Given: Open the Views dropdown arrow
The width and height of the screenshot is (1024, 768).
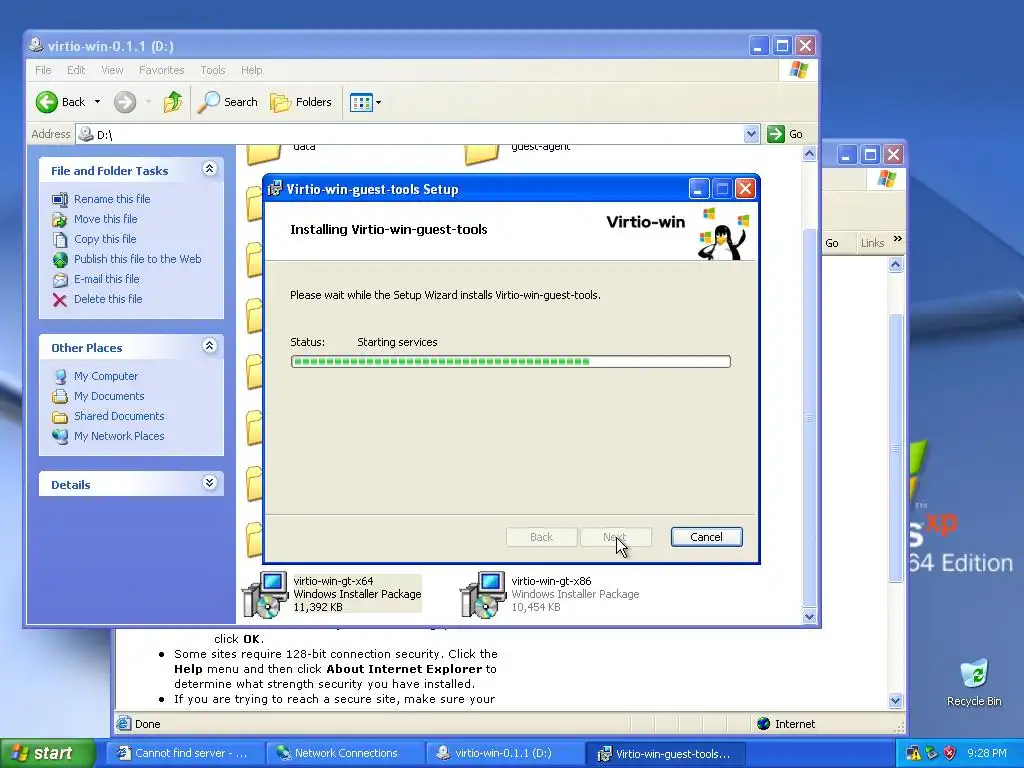Looking at the screenshot, I should point(378,102).
